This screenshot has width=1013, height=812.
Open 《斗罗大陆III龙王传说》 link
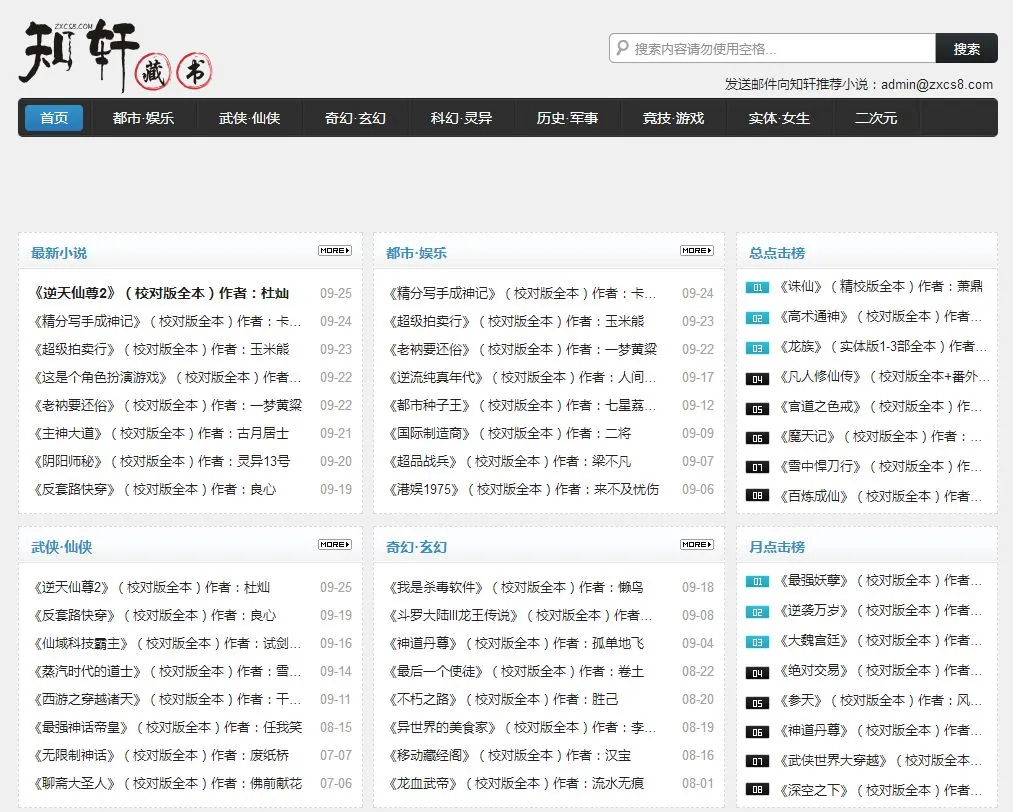(x=519, y=616)
